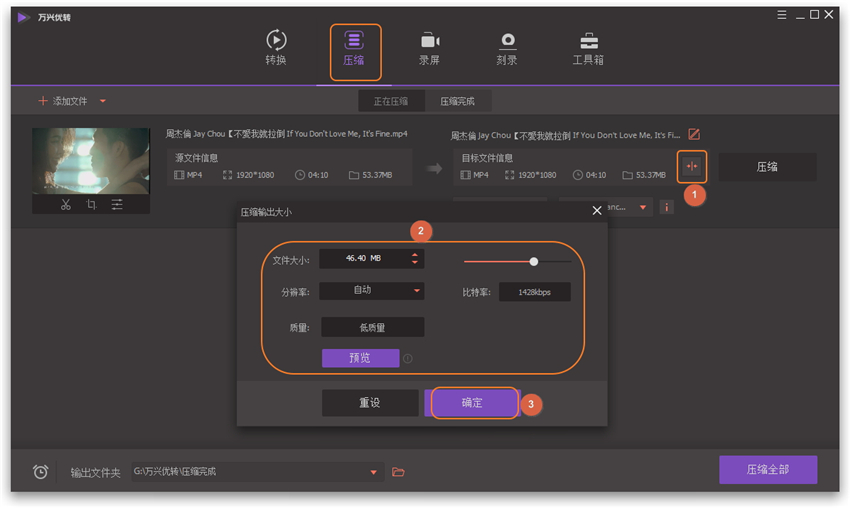Viewport: 850px width, 508px height.
Task: Click the red rename edit icon by the filename
Action: 694,134
